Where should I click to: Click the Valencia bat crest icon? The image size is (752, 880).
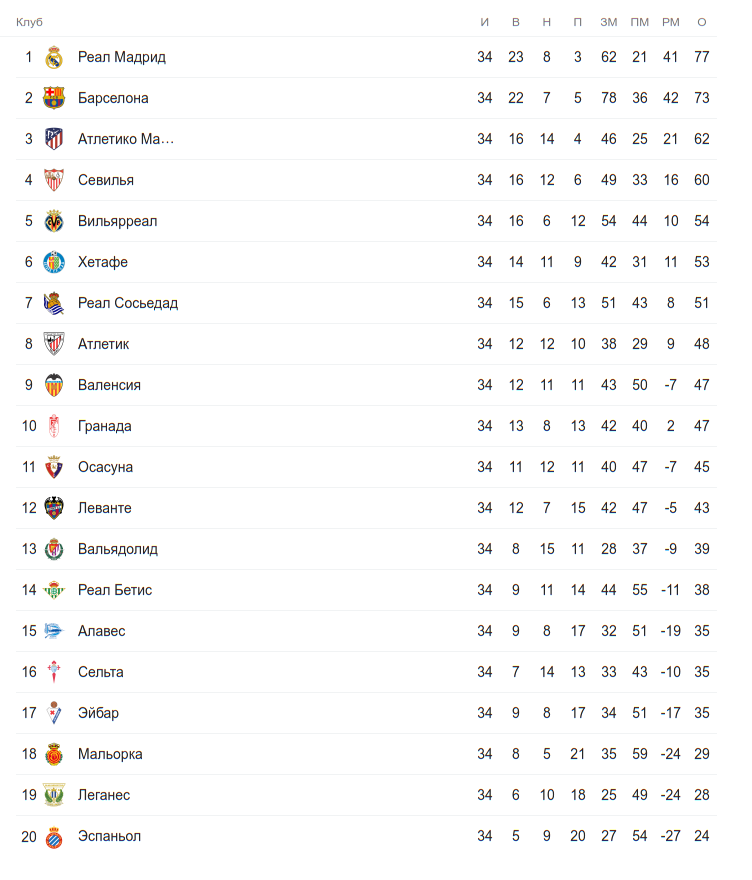54,385
